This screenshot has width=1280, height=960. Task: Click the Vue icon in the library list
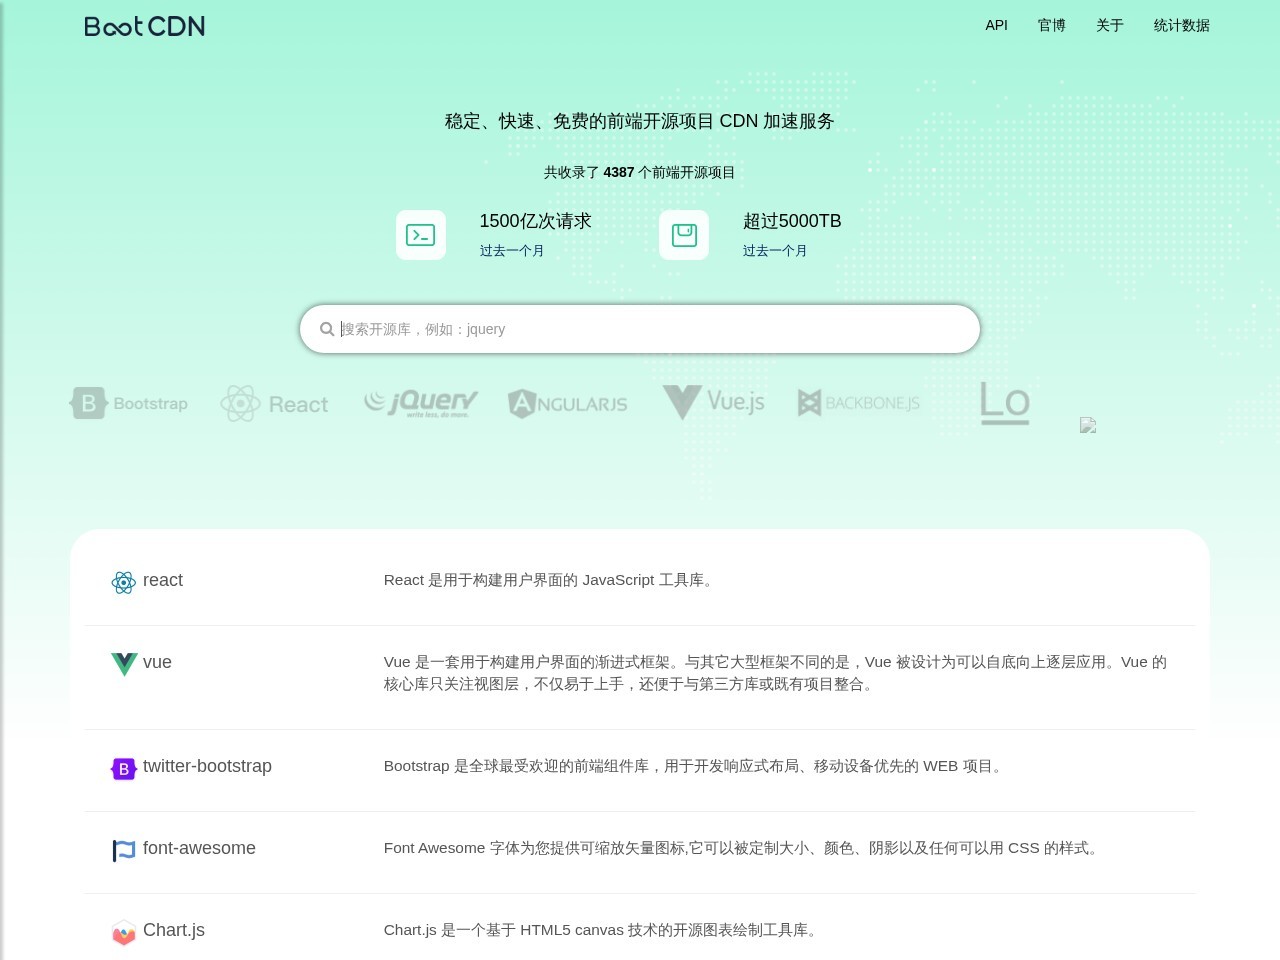(x=123, y=664)
